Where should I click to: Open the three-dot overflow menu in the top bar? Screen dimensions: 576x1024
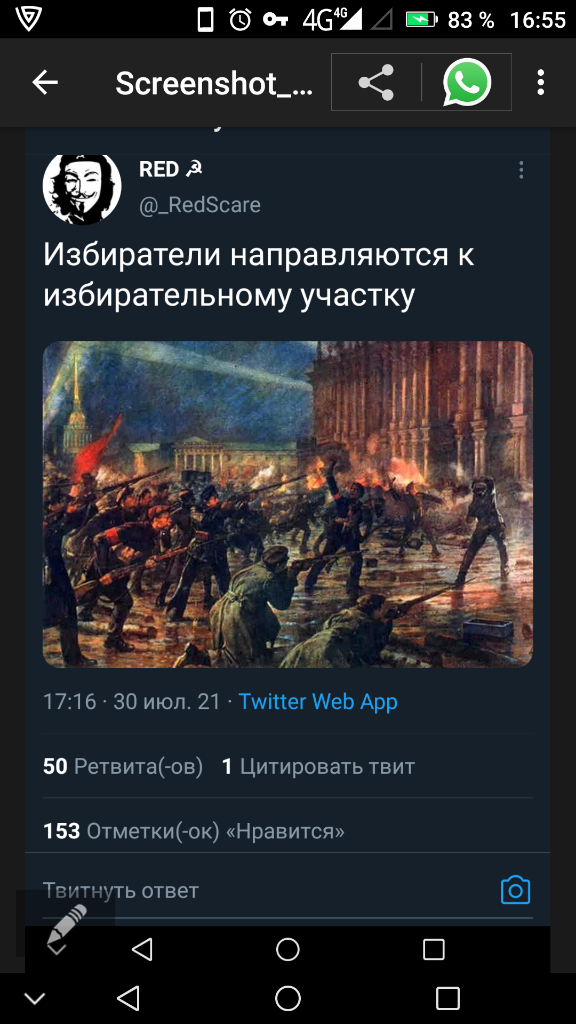[x=540, y=83]
